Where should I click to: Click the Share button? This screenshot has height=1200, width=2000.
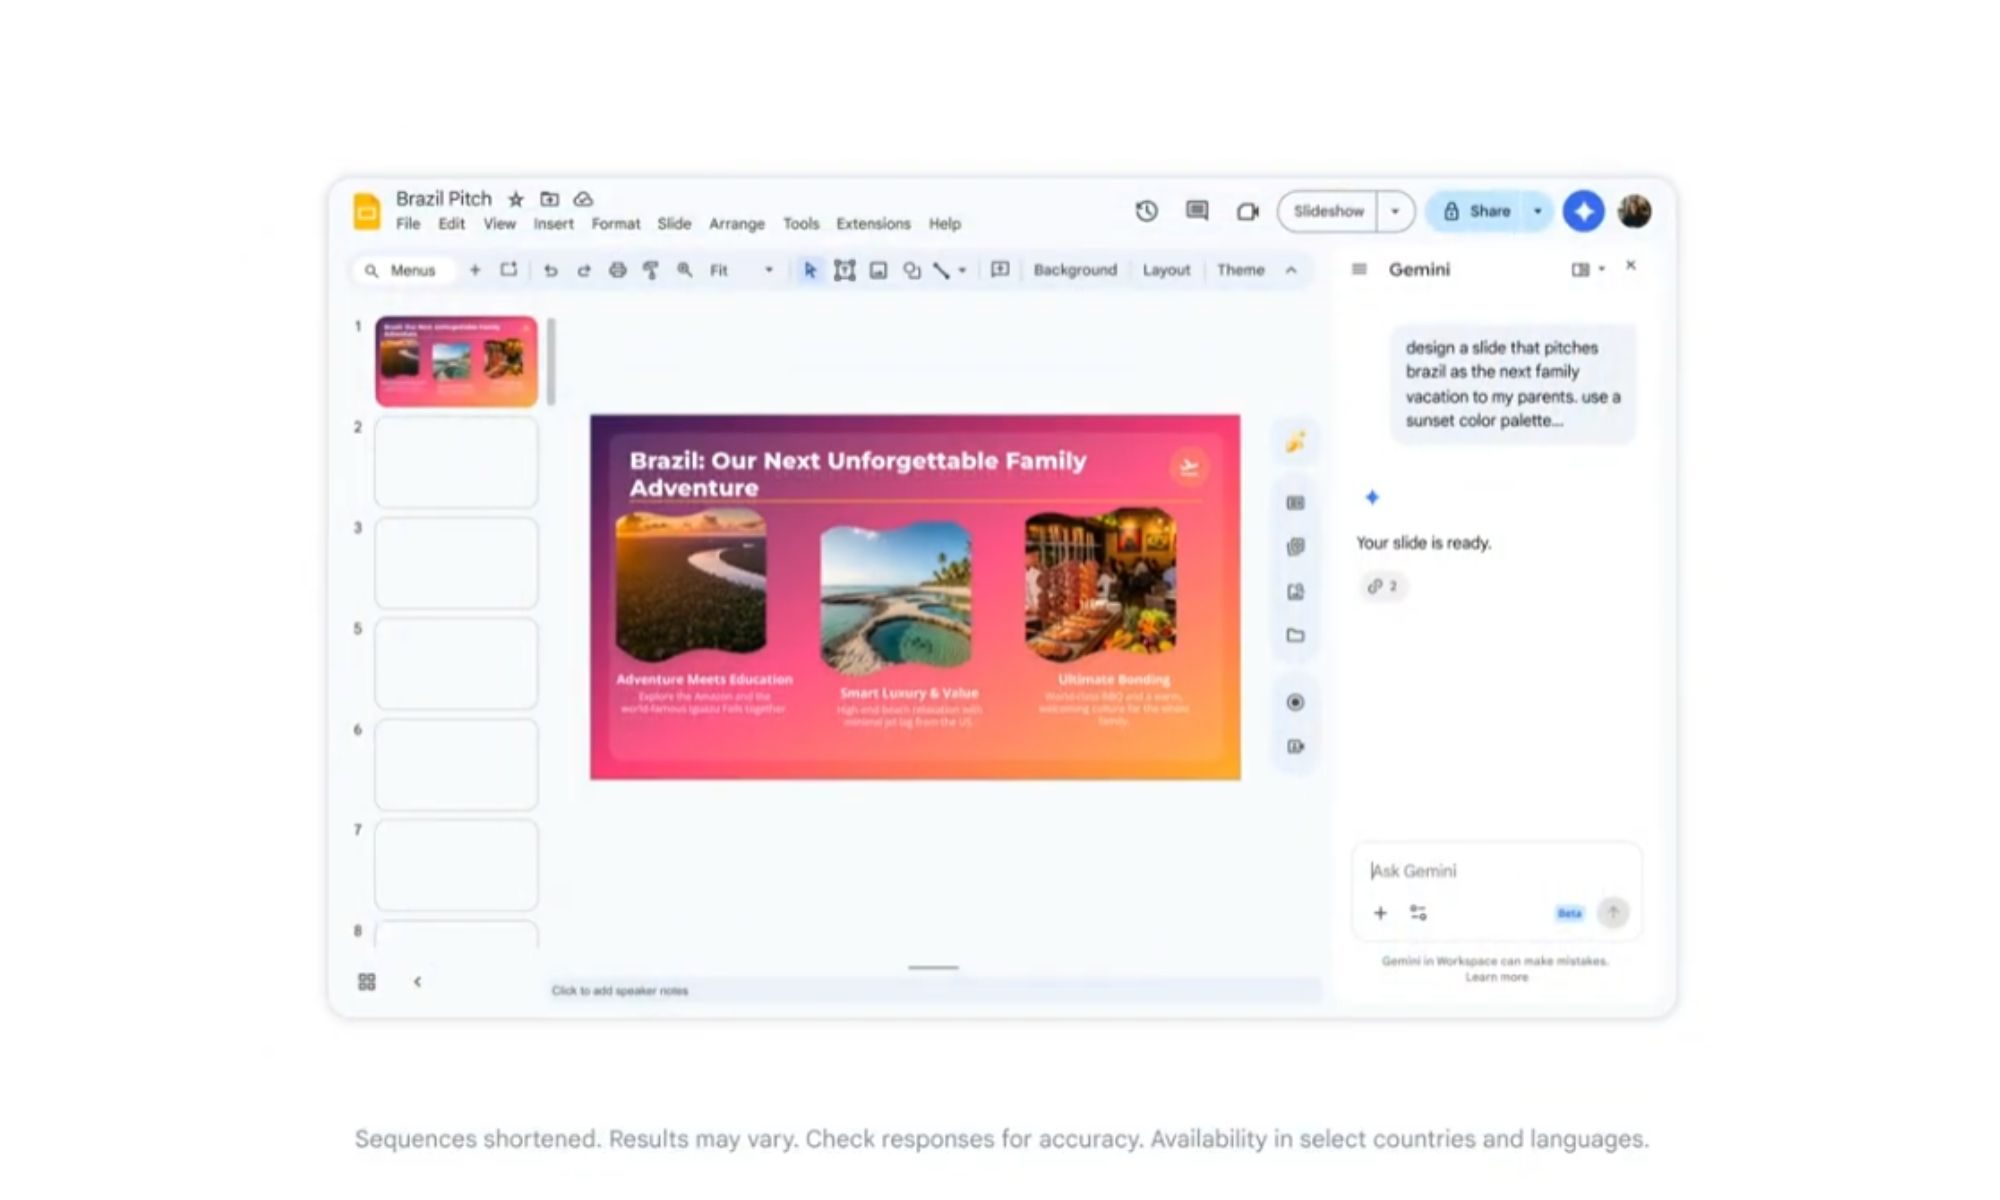click(1486, 211)
